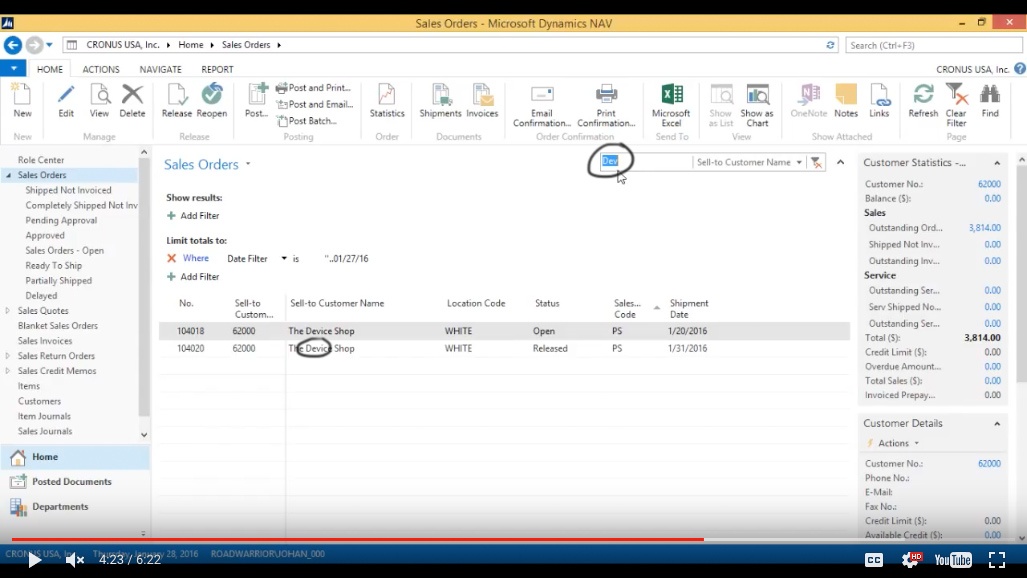Choose Post and Print
1027x578 pixels.
click(313, 88)
